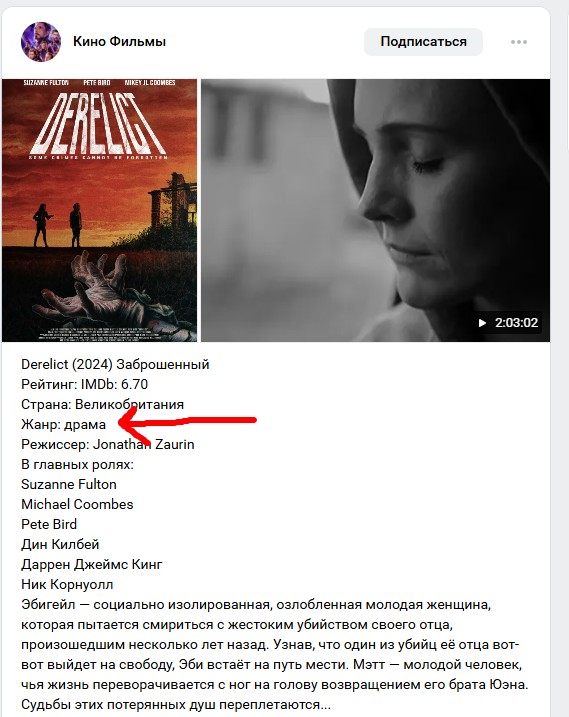
Task: Click the Подписаться subscribe button
Action: tap(423, 42)
